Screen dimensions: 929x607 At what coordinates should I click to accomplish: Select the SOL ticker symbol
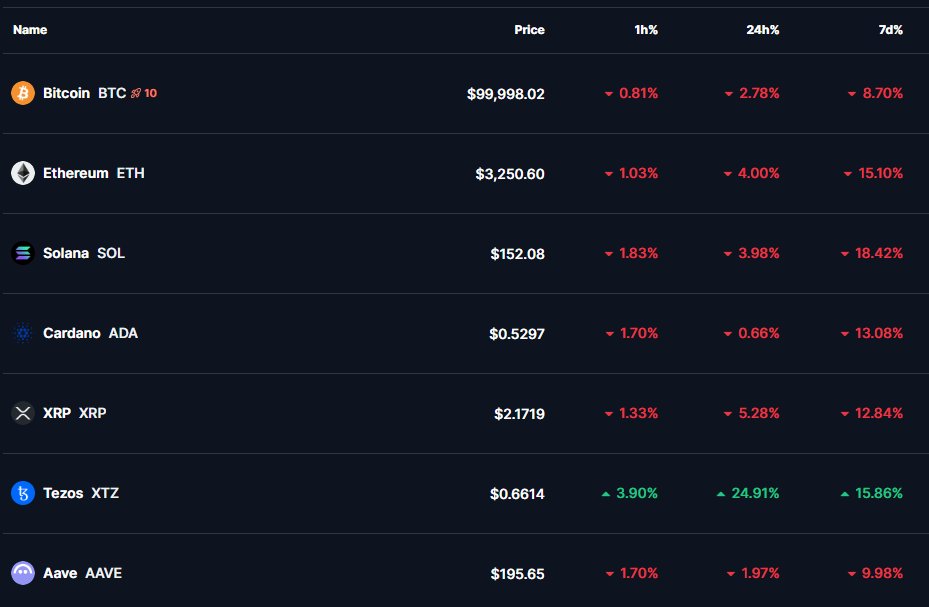pyautogui.click(x=111, y=253)
